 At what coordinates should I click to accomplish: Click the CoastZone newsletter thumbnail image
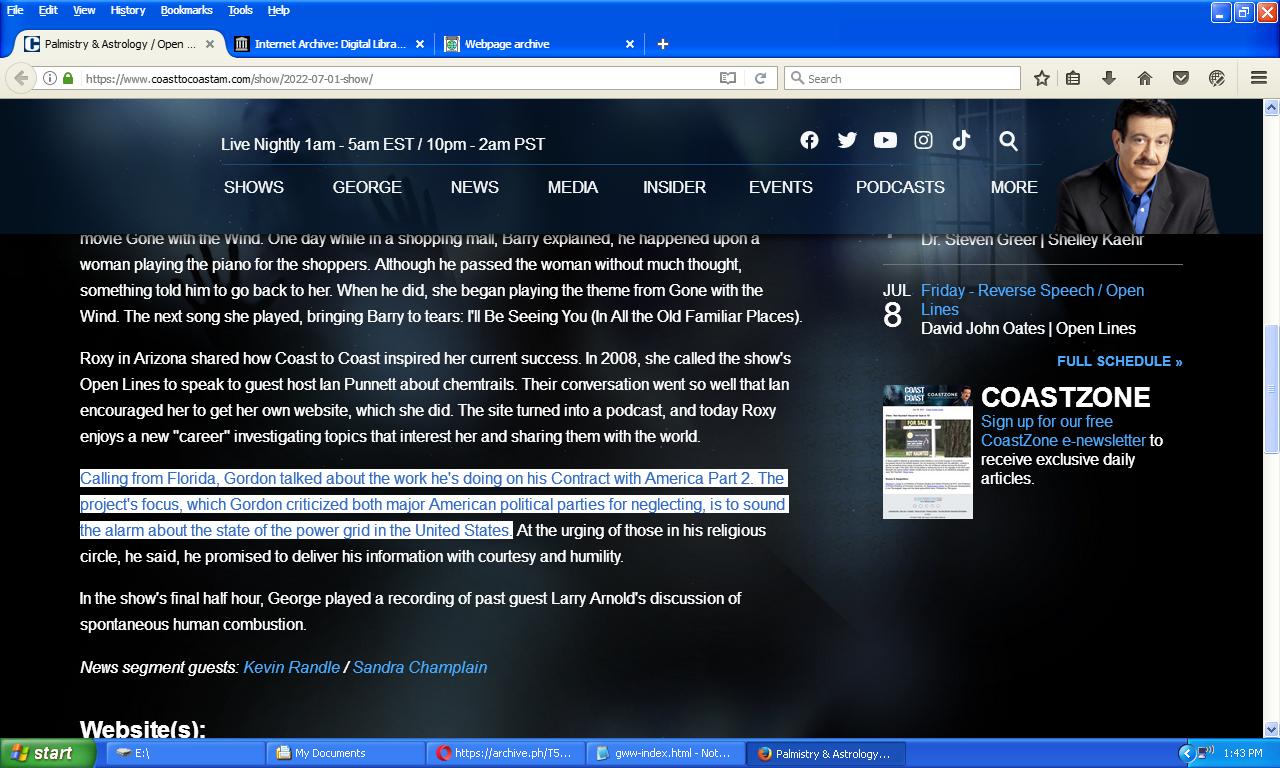coord(927,451)
